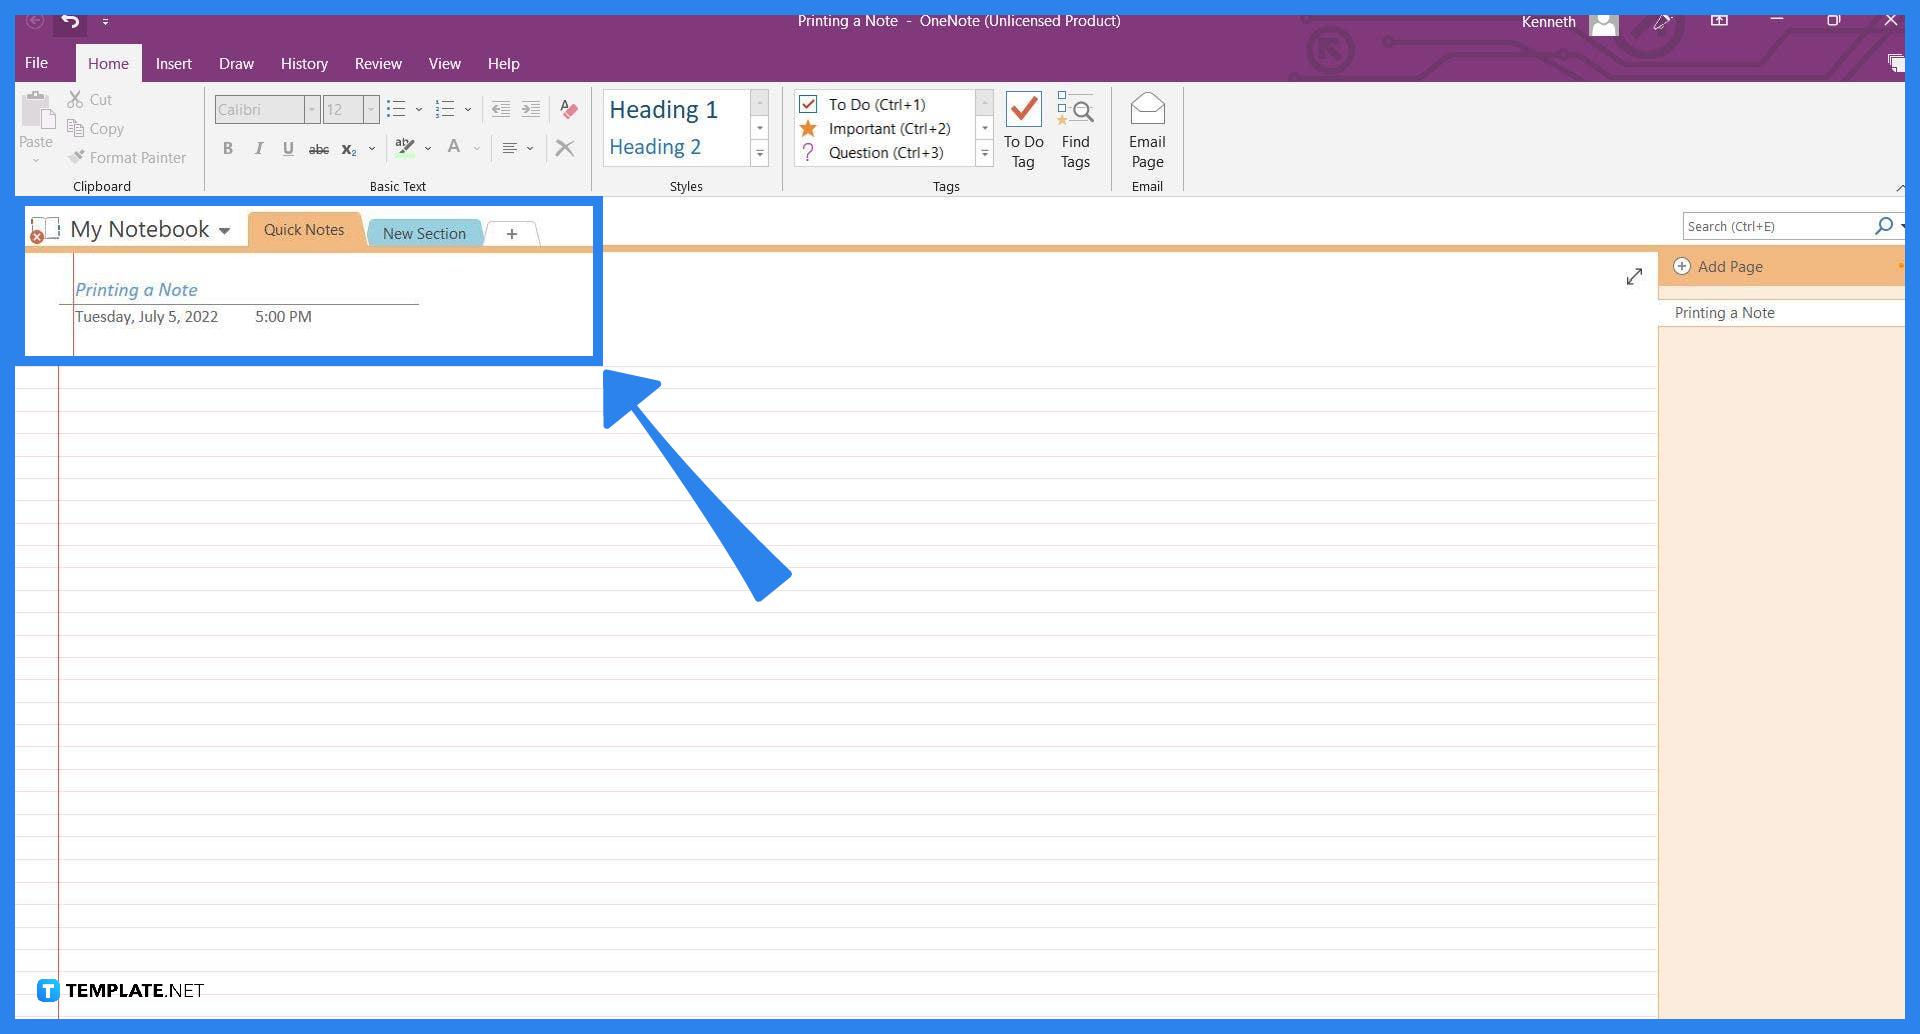The image size is (1920, 1034).
Task: Open the font size dropdown
Action: [370, 109]
